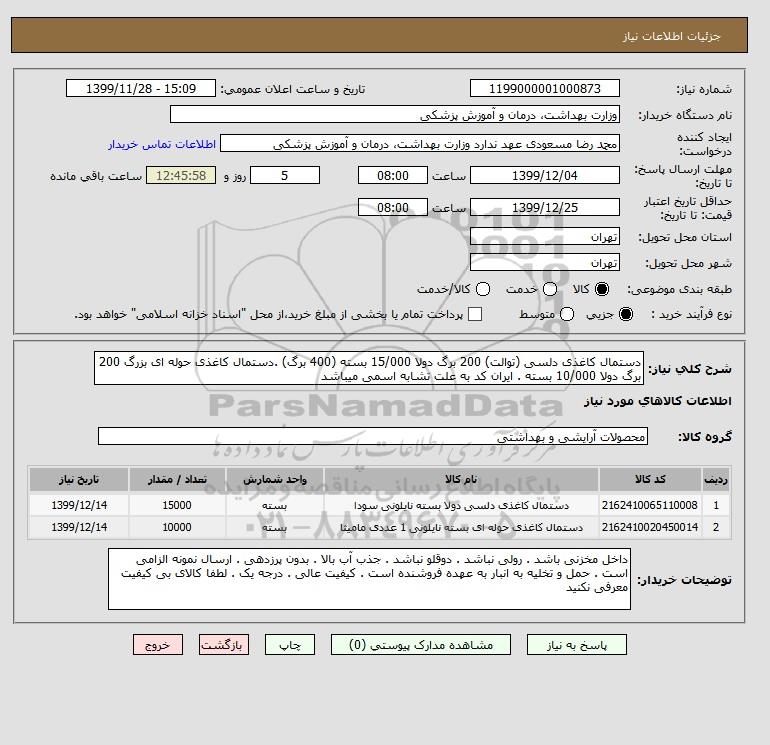Screen dimensions: 770x745
Task: Click the واحد شمارش column header
Action: [275, 479]
